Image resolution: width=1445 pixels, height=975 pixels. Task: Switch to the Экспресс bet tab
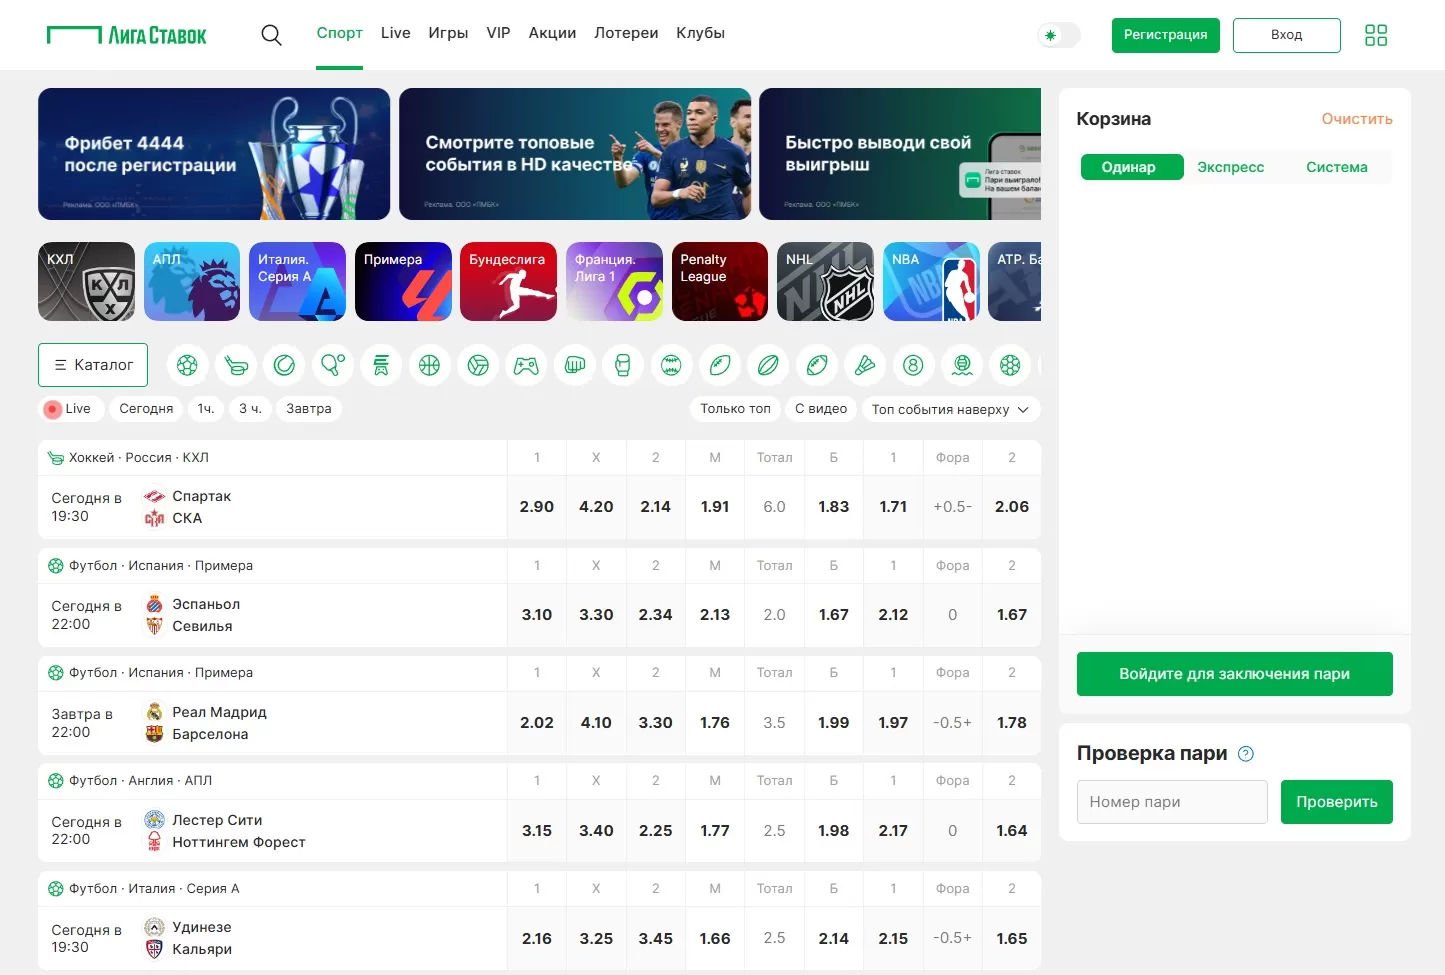point(1230,167)
